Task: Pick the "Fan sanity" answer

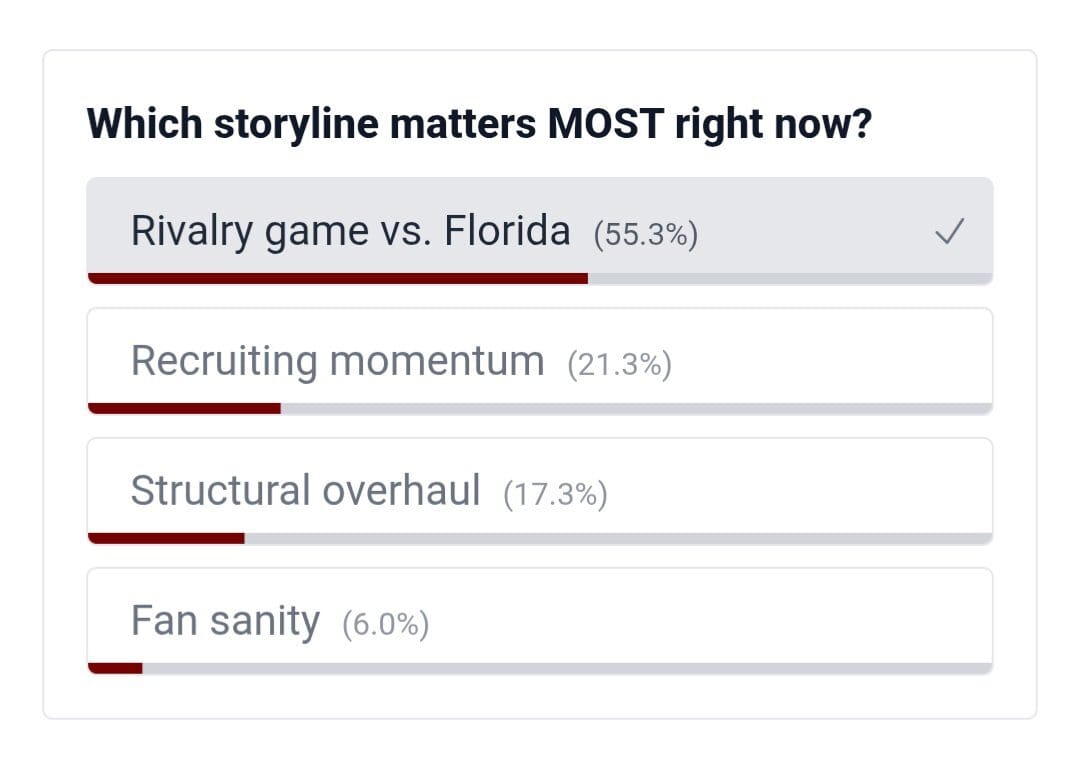Action: [x=225, y=621]
